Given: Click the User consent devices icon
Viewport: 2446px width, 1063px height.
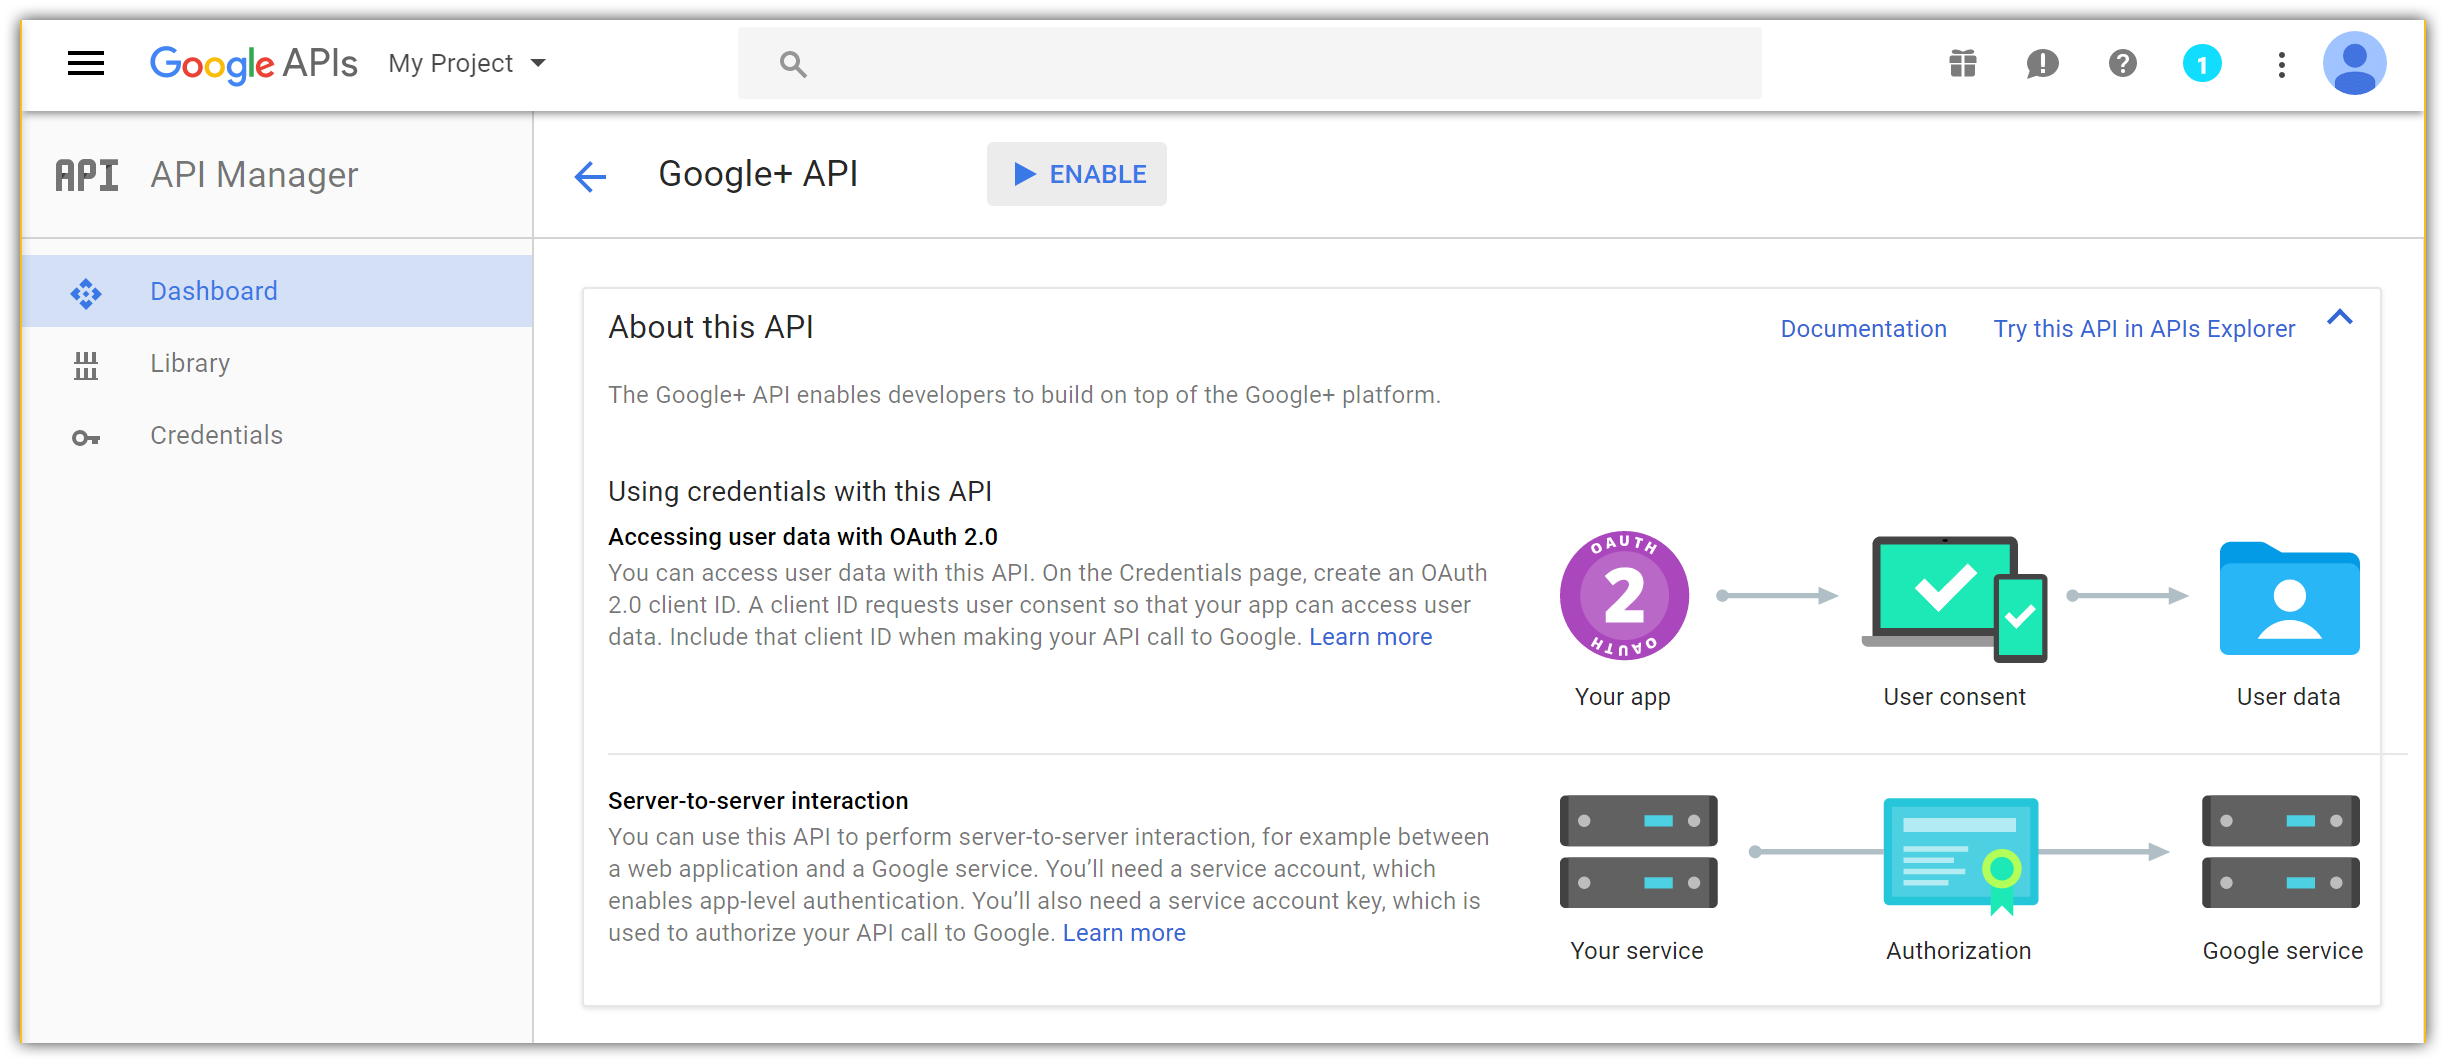Looking at the screenshot, I should (x=1954, y=599).
